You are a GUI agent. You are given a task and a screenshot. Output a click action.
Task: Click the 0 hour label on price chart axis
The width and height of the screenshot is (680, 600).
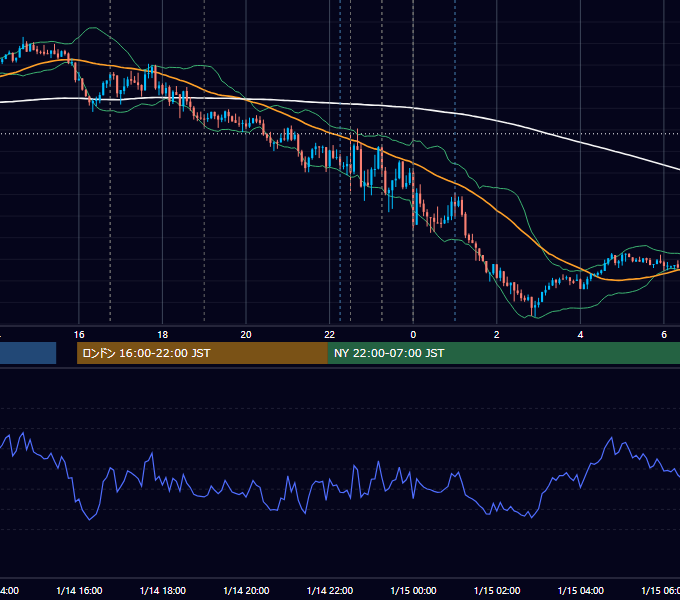point(413,335)
